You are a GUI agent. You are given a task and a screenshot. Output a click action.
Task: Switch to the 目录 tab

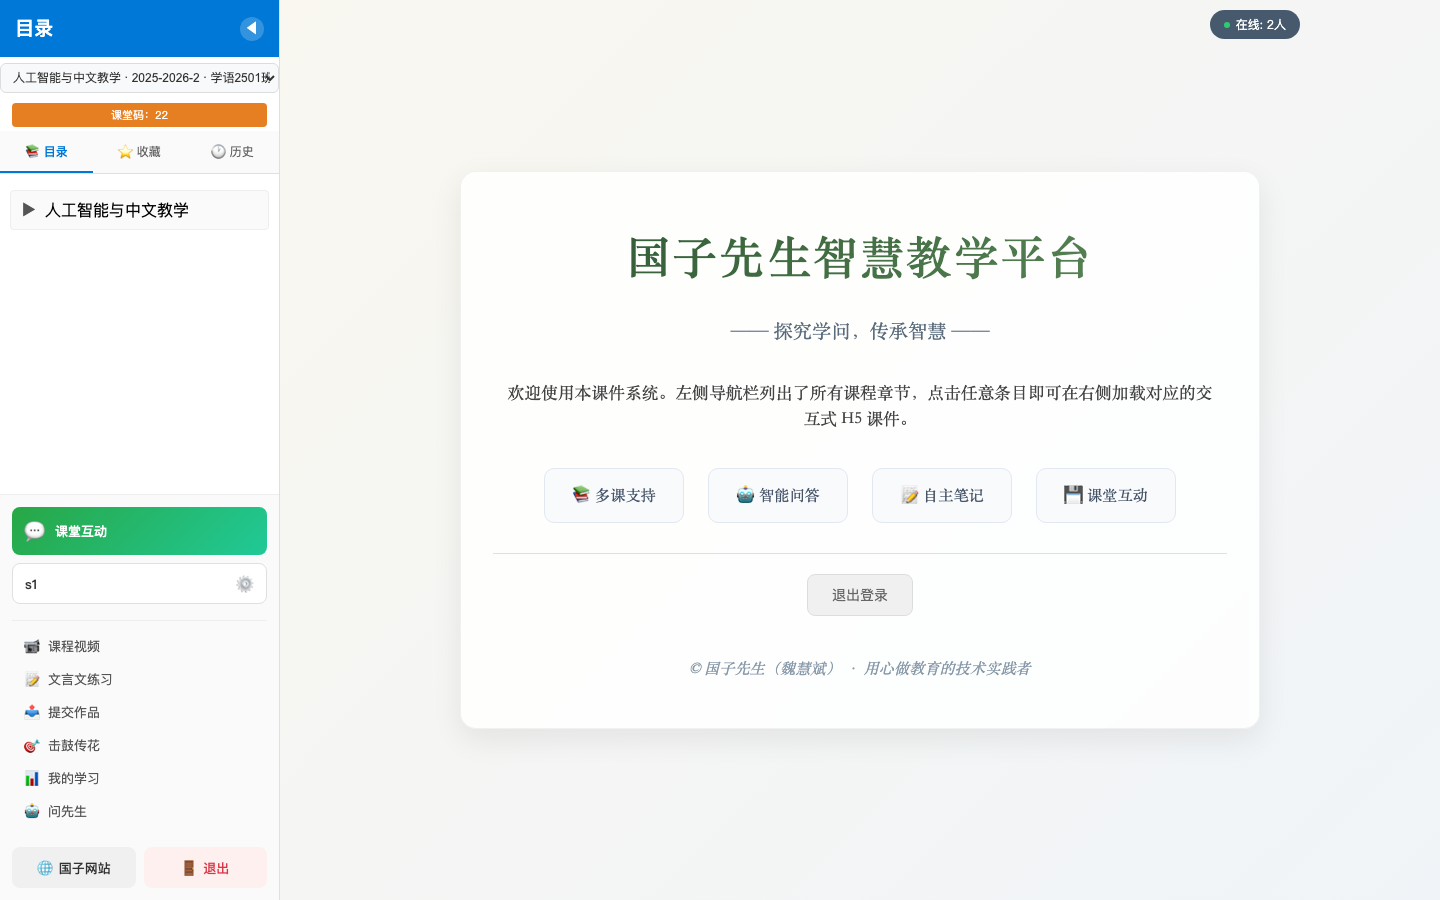click(x=46, y=152)
